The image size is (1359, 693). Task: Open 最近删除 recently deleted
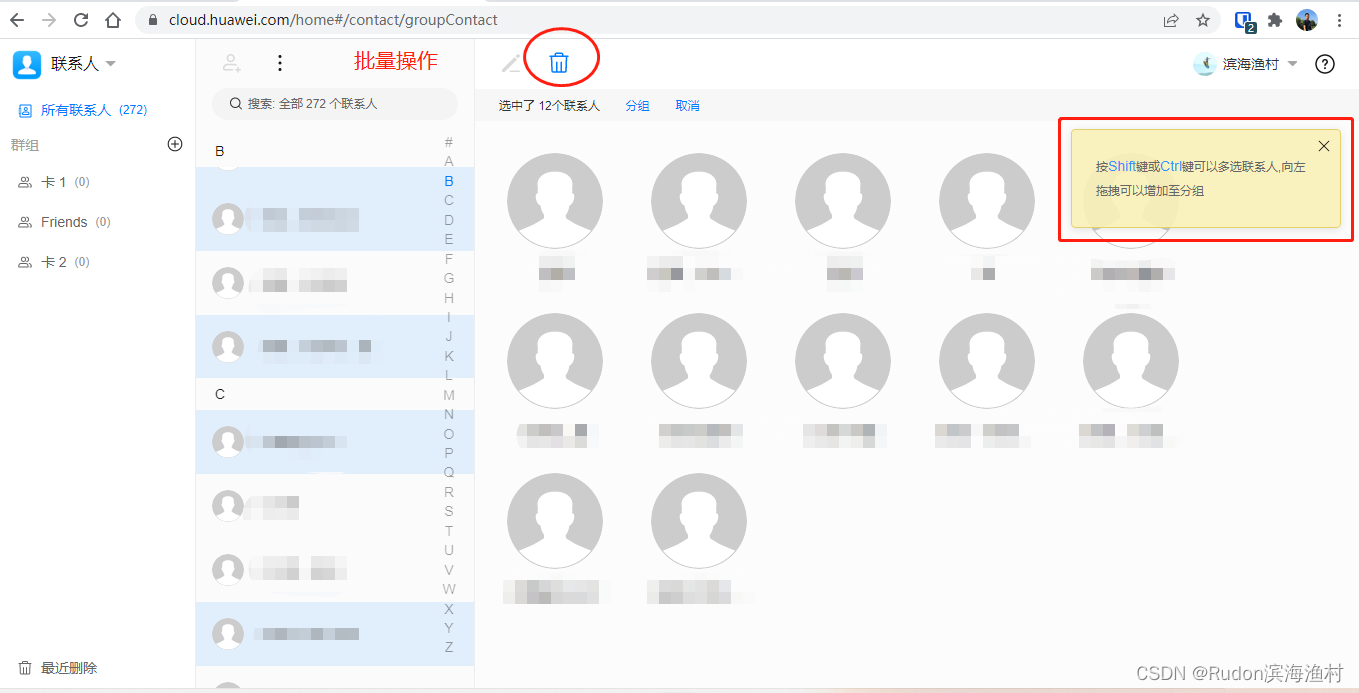[58, 668]
